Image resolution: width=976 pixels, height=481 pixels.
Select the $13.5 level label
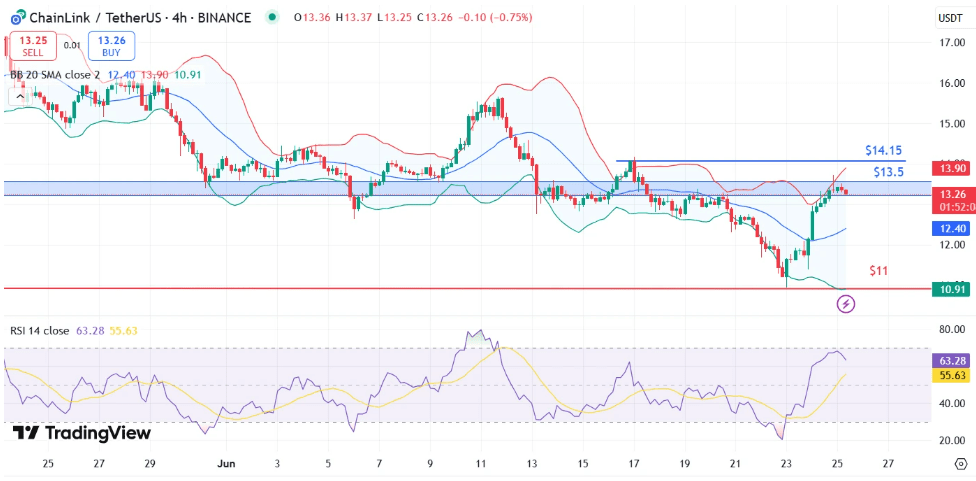(x=888, y=172)
